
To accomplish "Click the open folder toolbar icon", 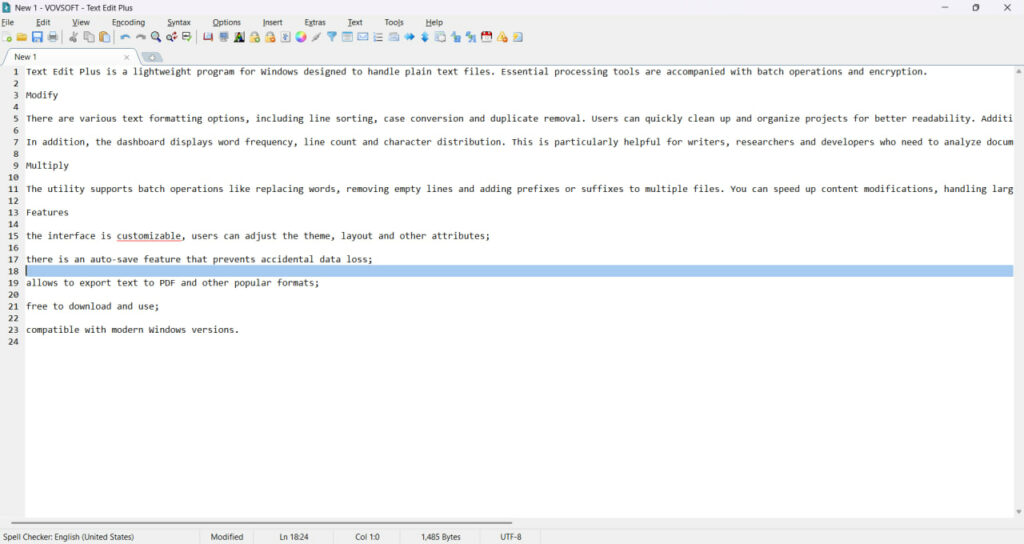I will click(22, 37).
